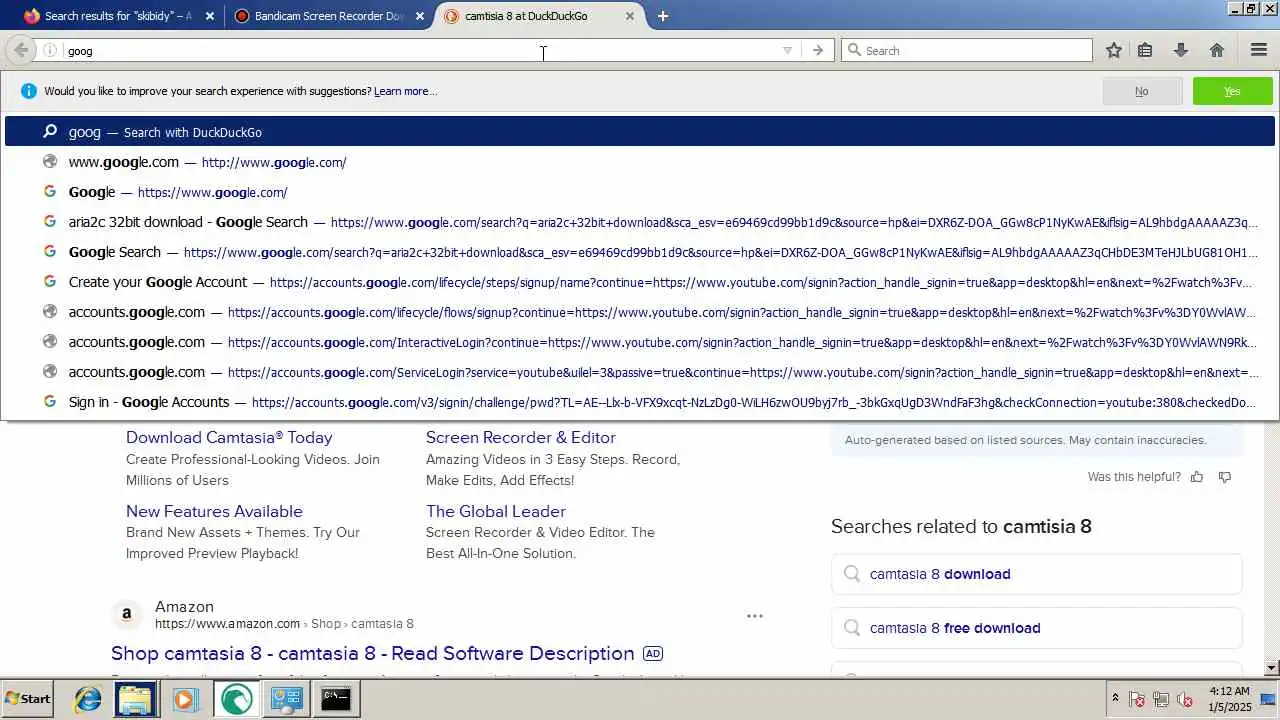Image resolution: width=1280 pixels, height=720 pixels.
Task: Click Yes to enable search suggestions
Action: 1232,91
